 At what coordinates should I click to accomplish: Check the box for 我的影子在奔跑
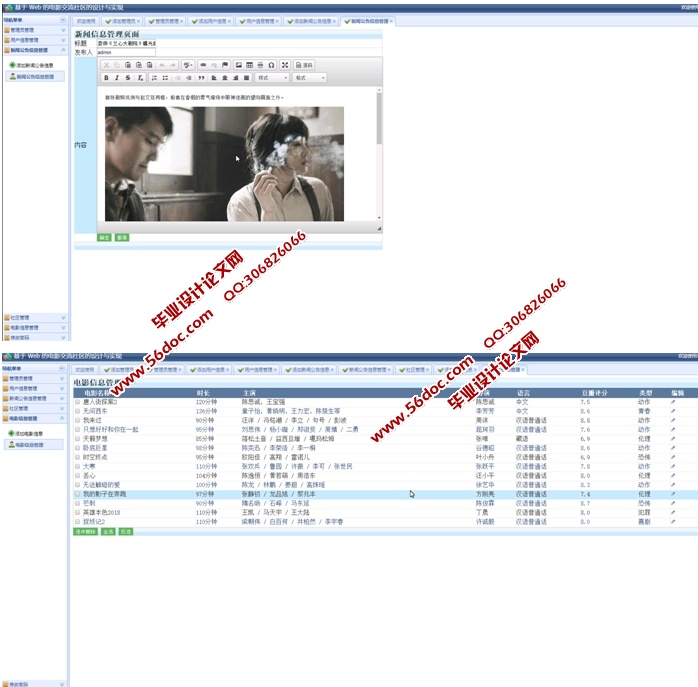tap(77, 494)
